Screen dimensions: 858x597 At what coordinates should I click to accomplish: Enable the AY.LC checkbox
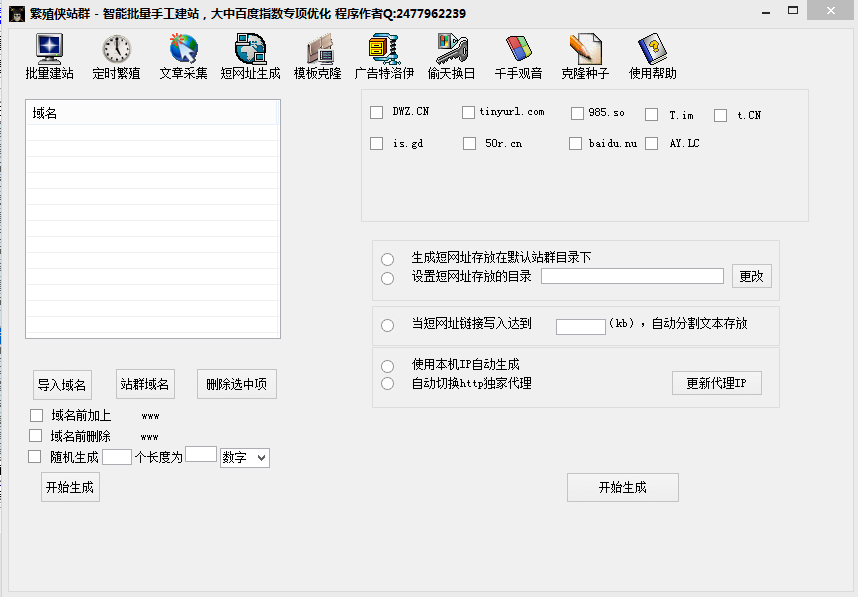[x=652, y=143]
